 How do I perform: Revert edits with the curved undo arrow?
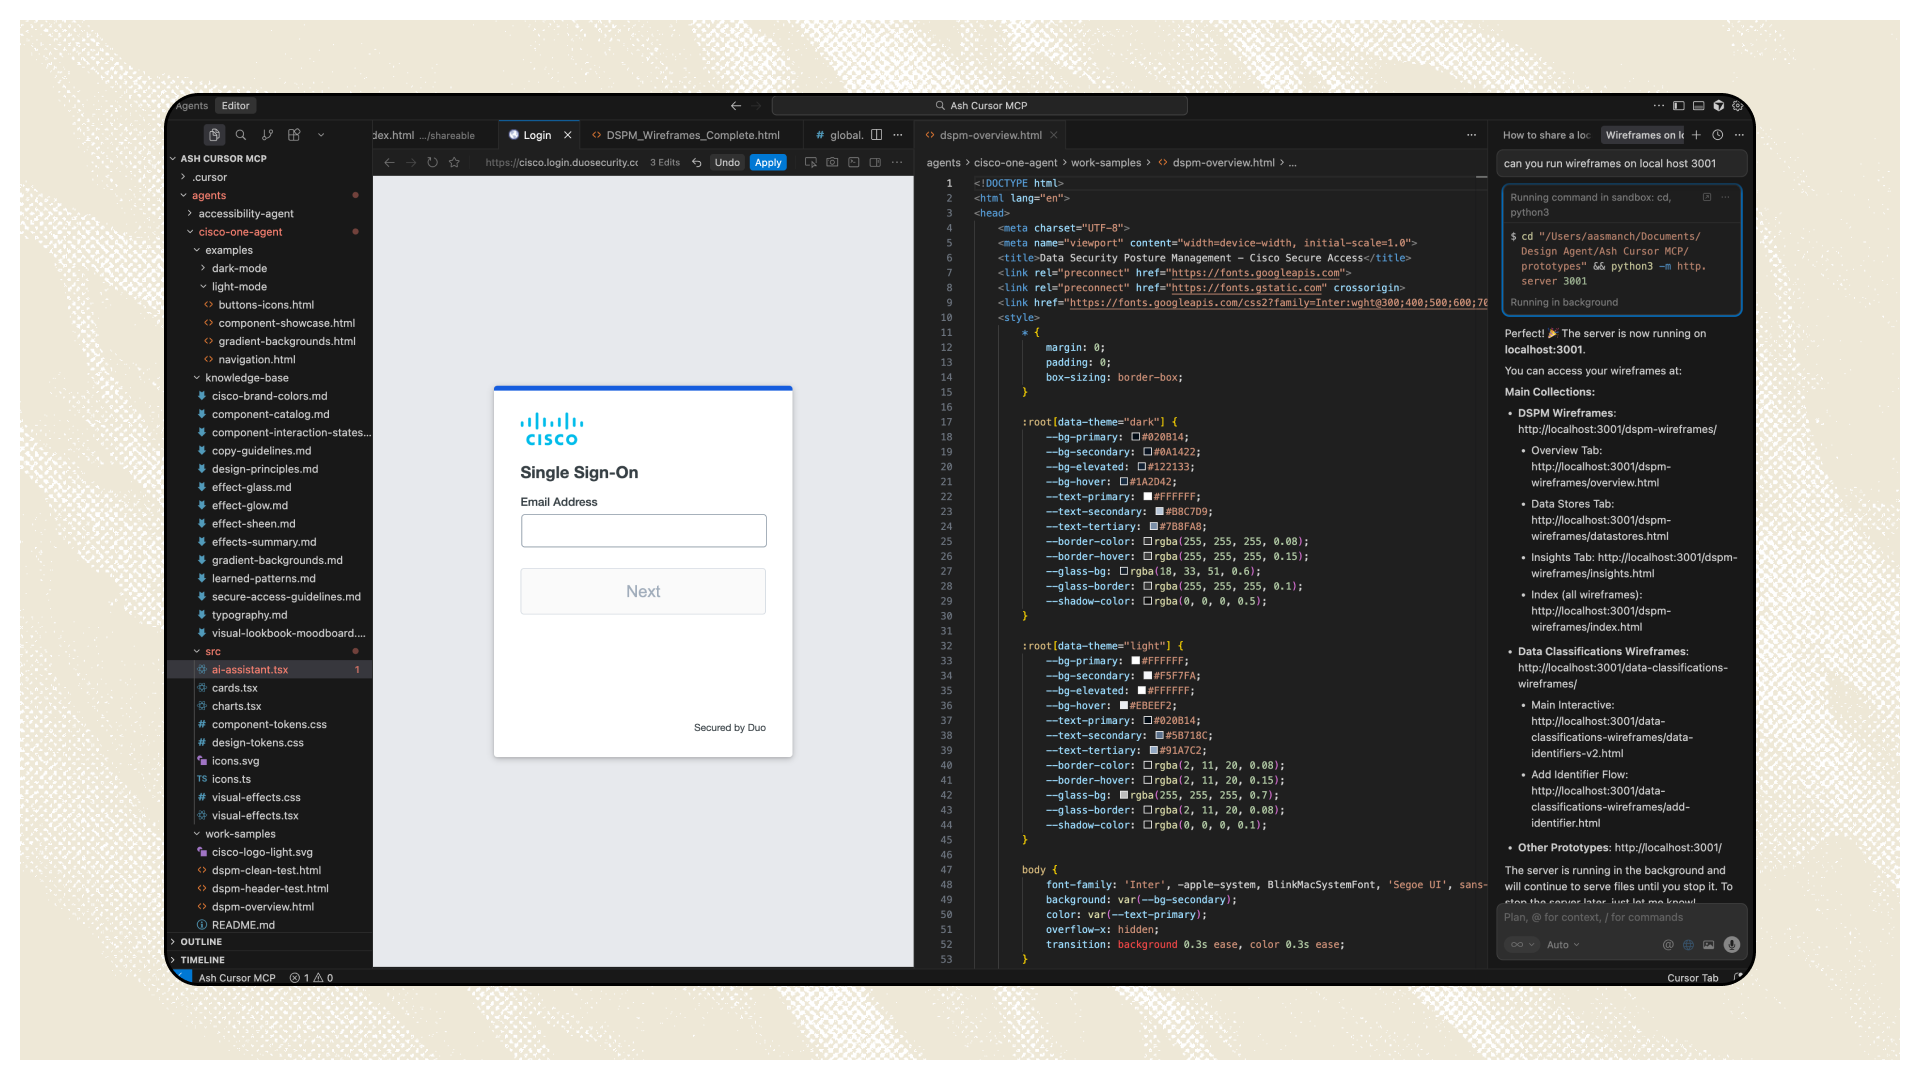coord(696,162)
